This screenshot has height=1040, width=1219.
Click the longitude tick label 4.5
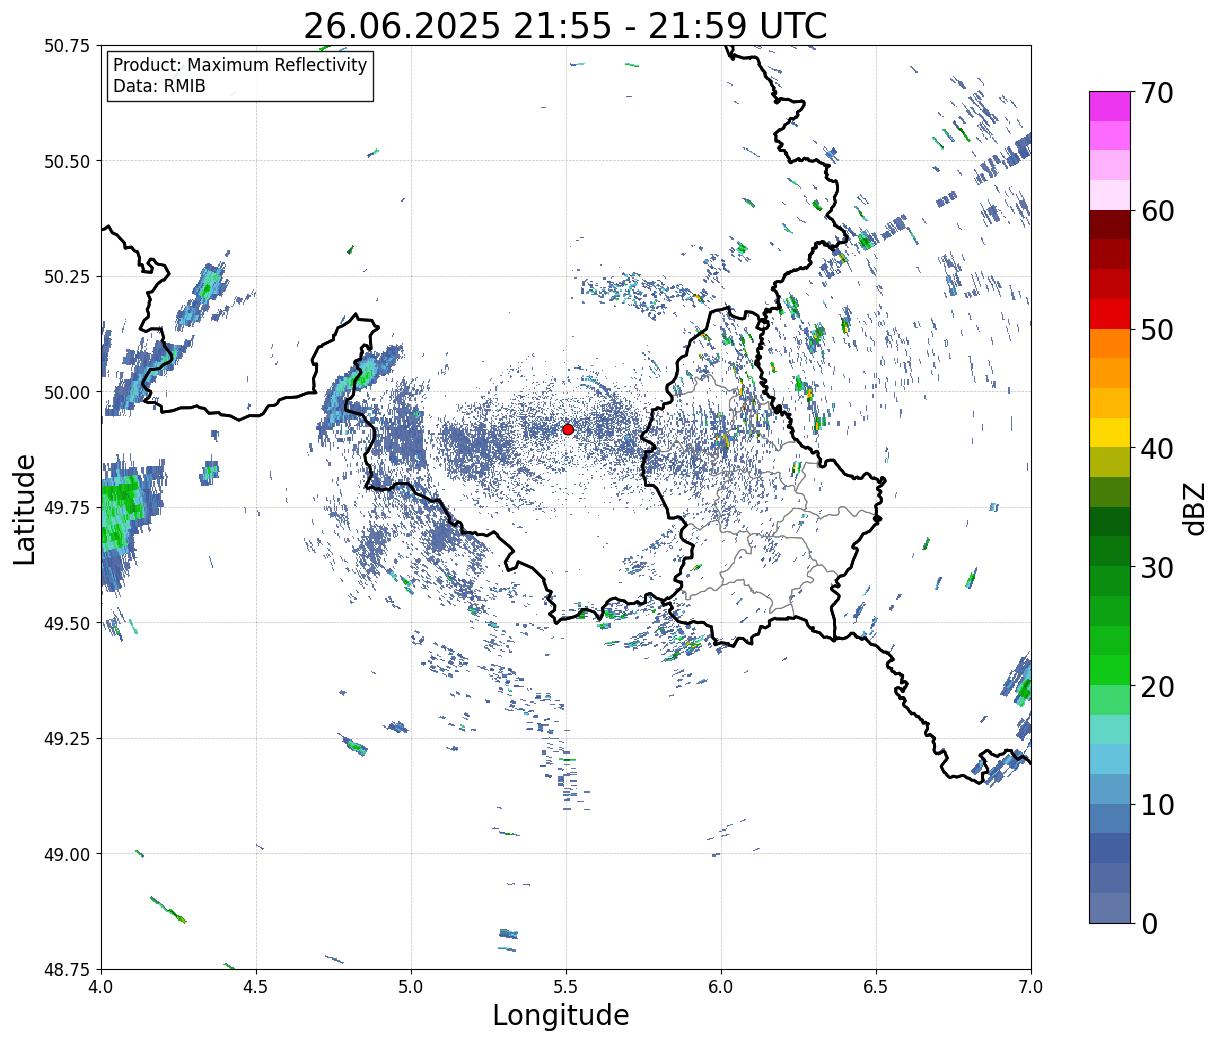coord(256,987)
